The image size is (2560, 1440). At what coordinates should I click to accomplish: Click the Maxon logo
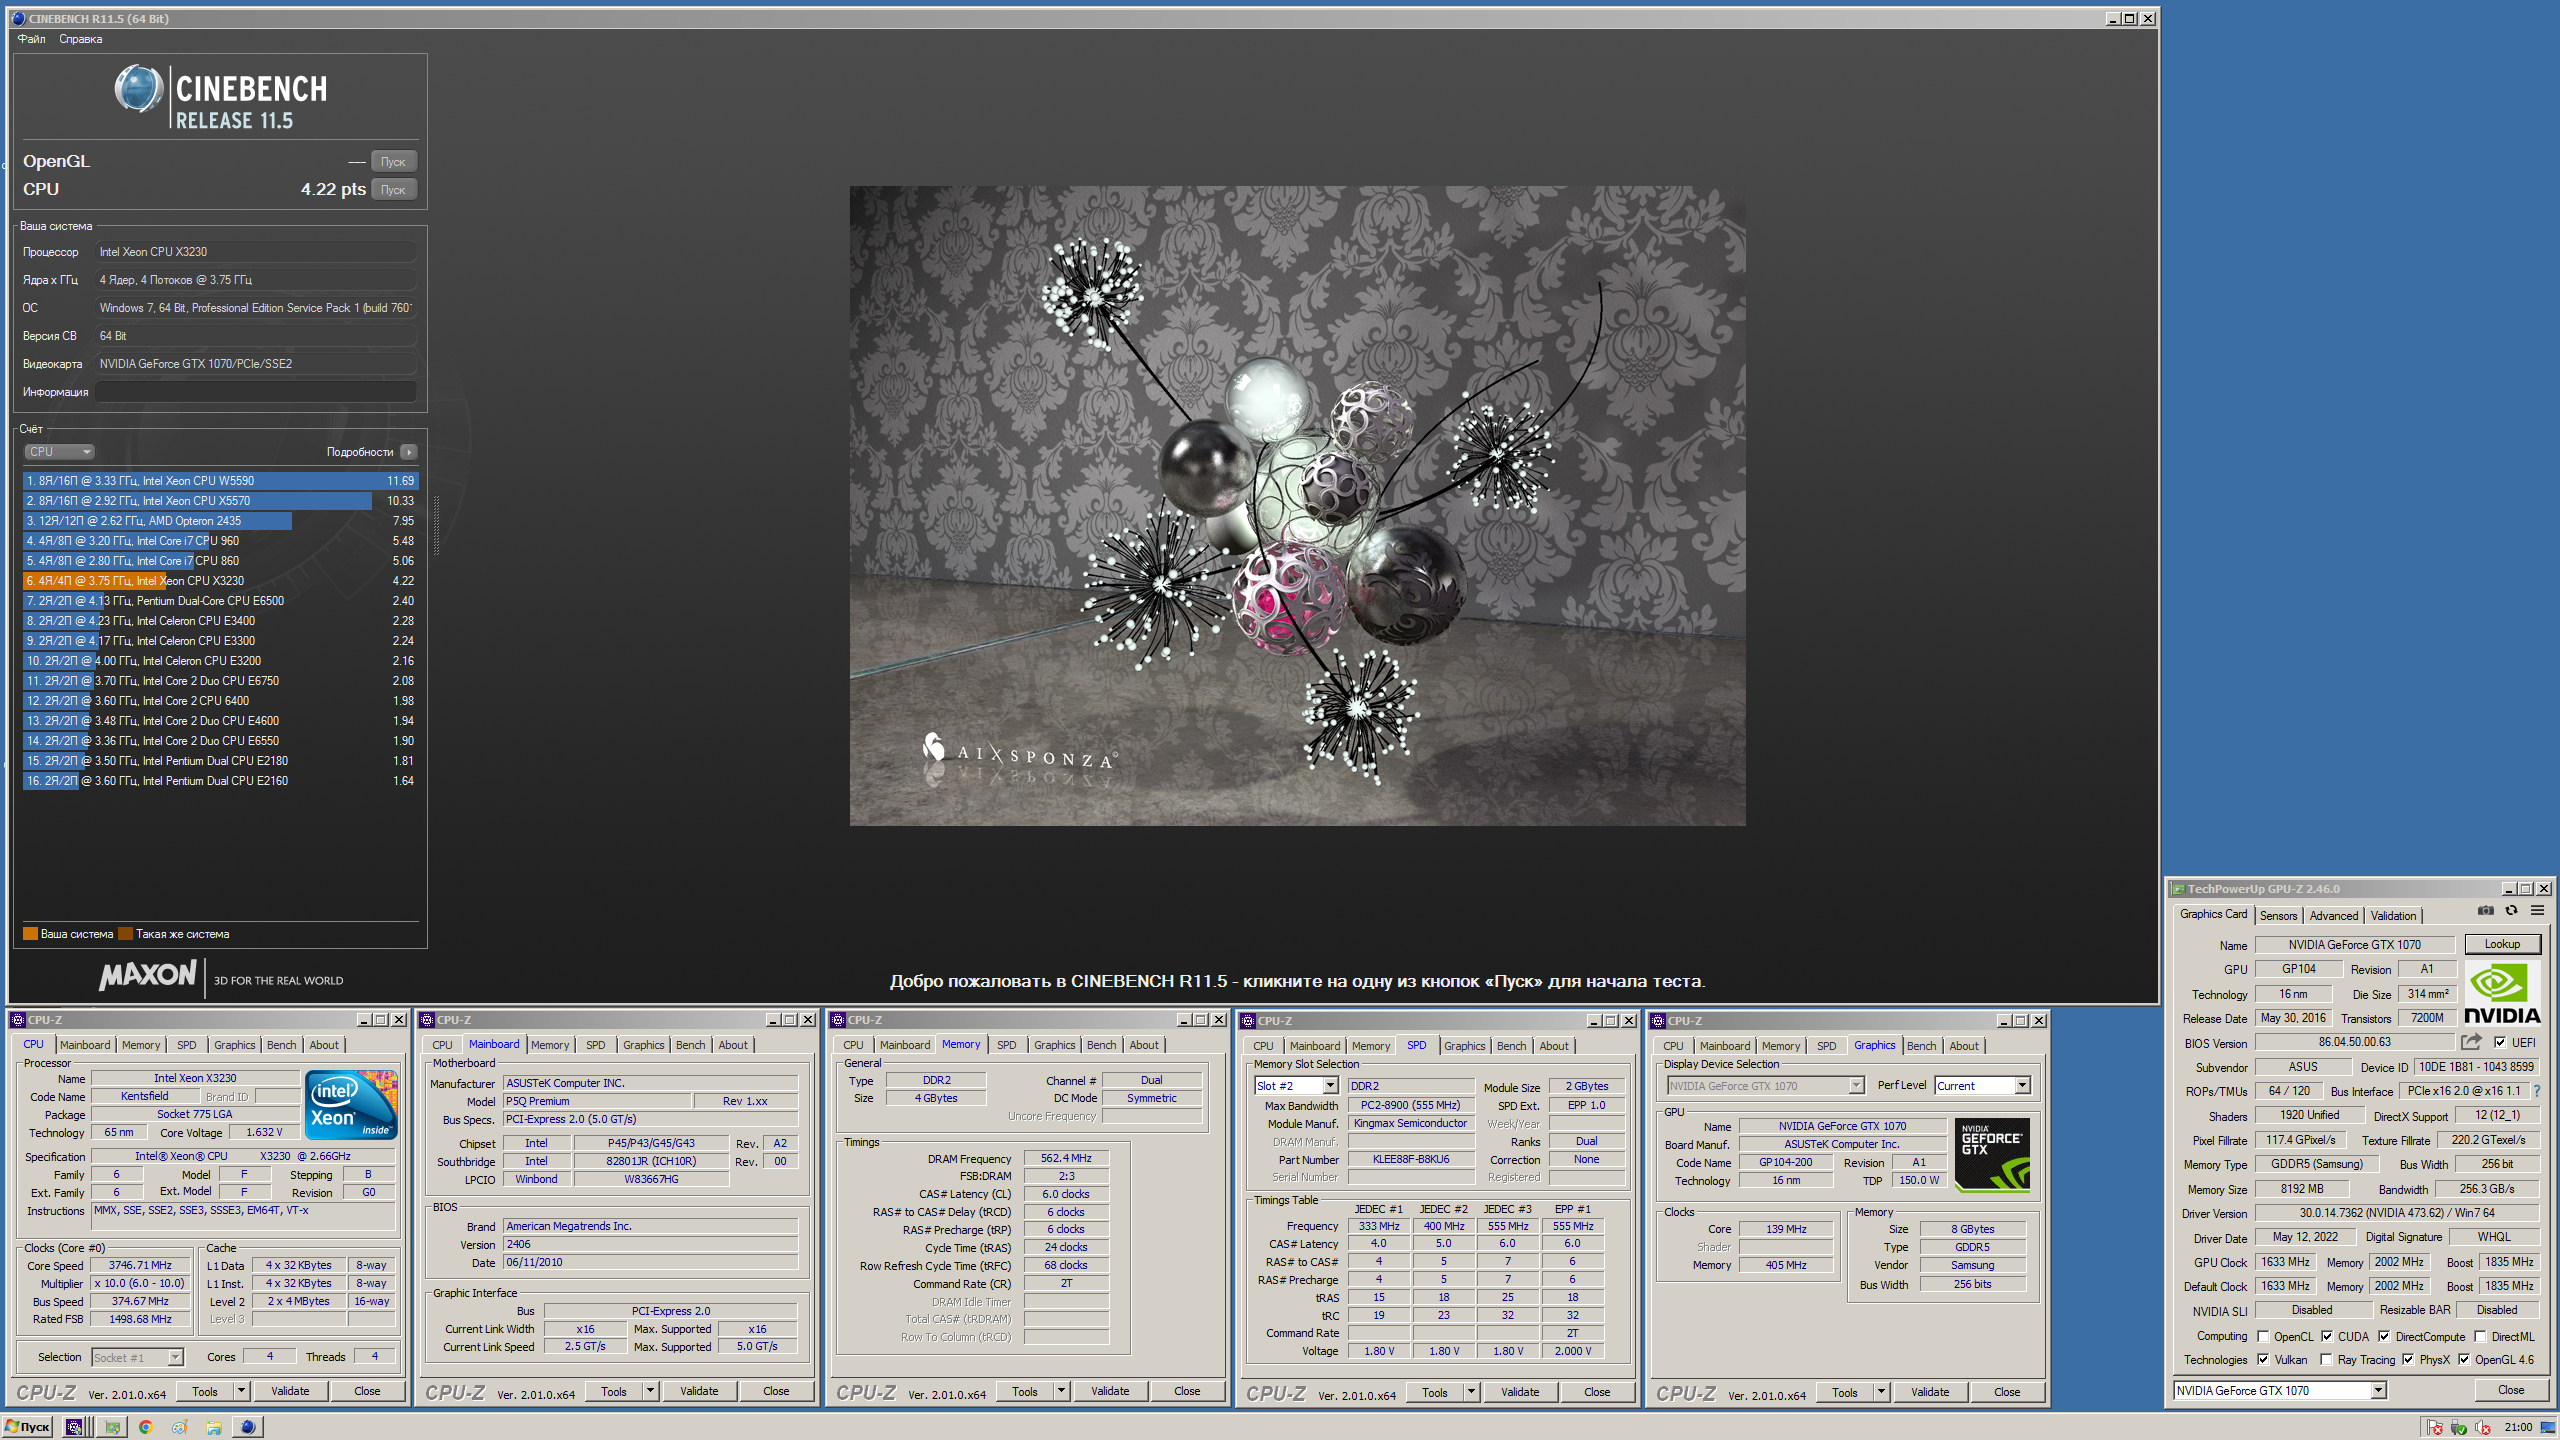[148, 975]
